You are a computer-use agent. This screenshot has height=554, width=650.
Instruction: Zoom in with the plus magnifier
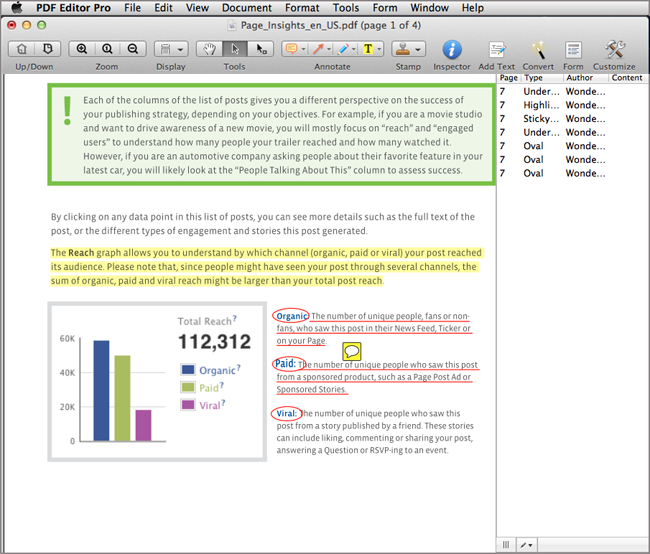82,49
